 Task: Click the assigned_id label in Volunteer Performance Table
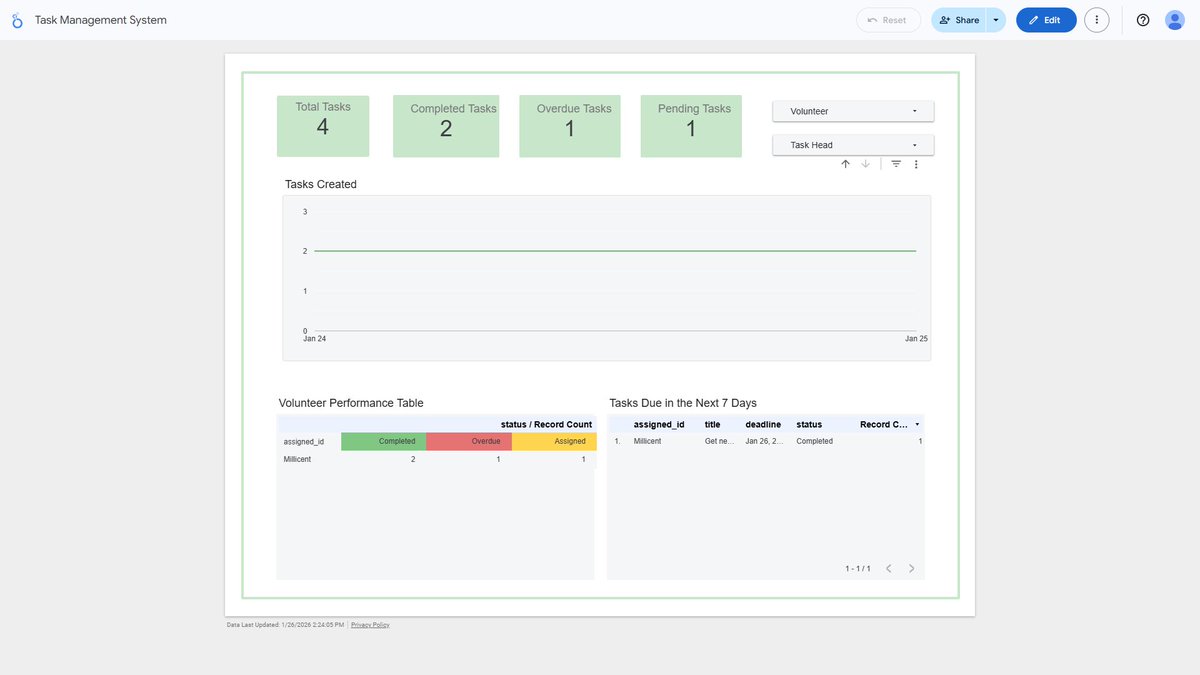(304, 441)
